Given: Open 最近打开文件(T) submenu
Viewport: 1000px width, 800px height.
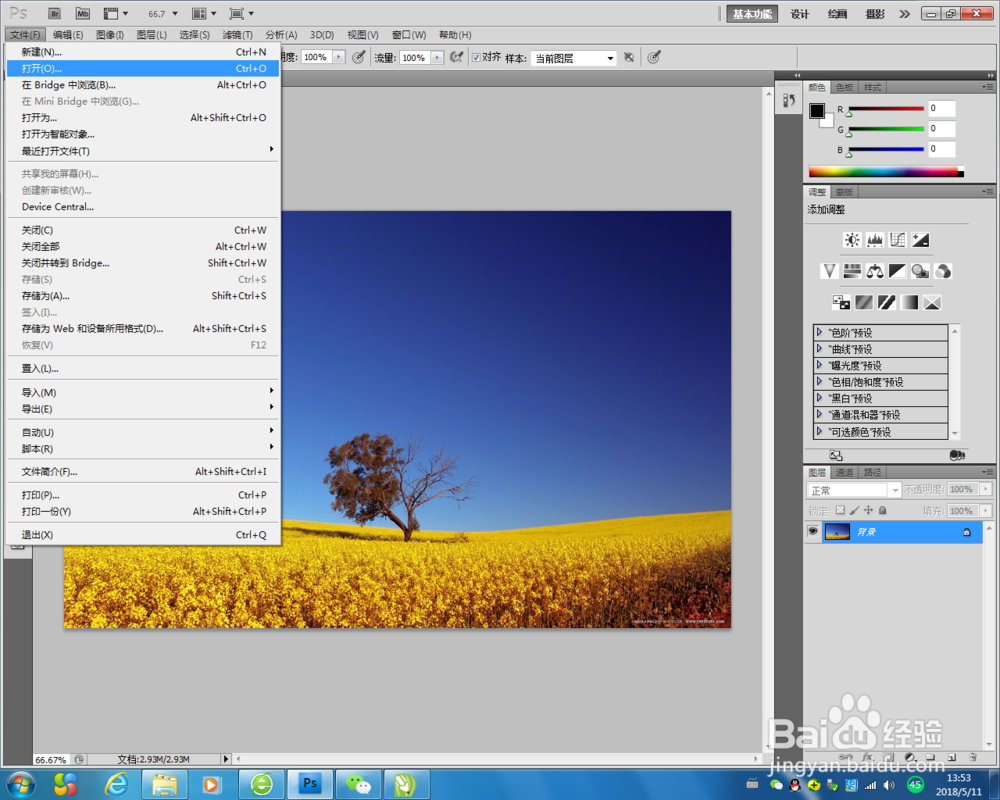Looking at the screenshot, I should (x=143, y=151).
